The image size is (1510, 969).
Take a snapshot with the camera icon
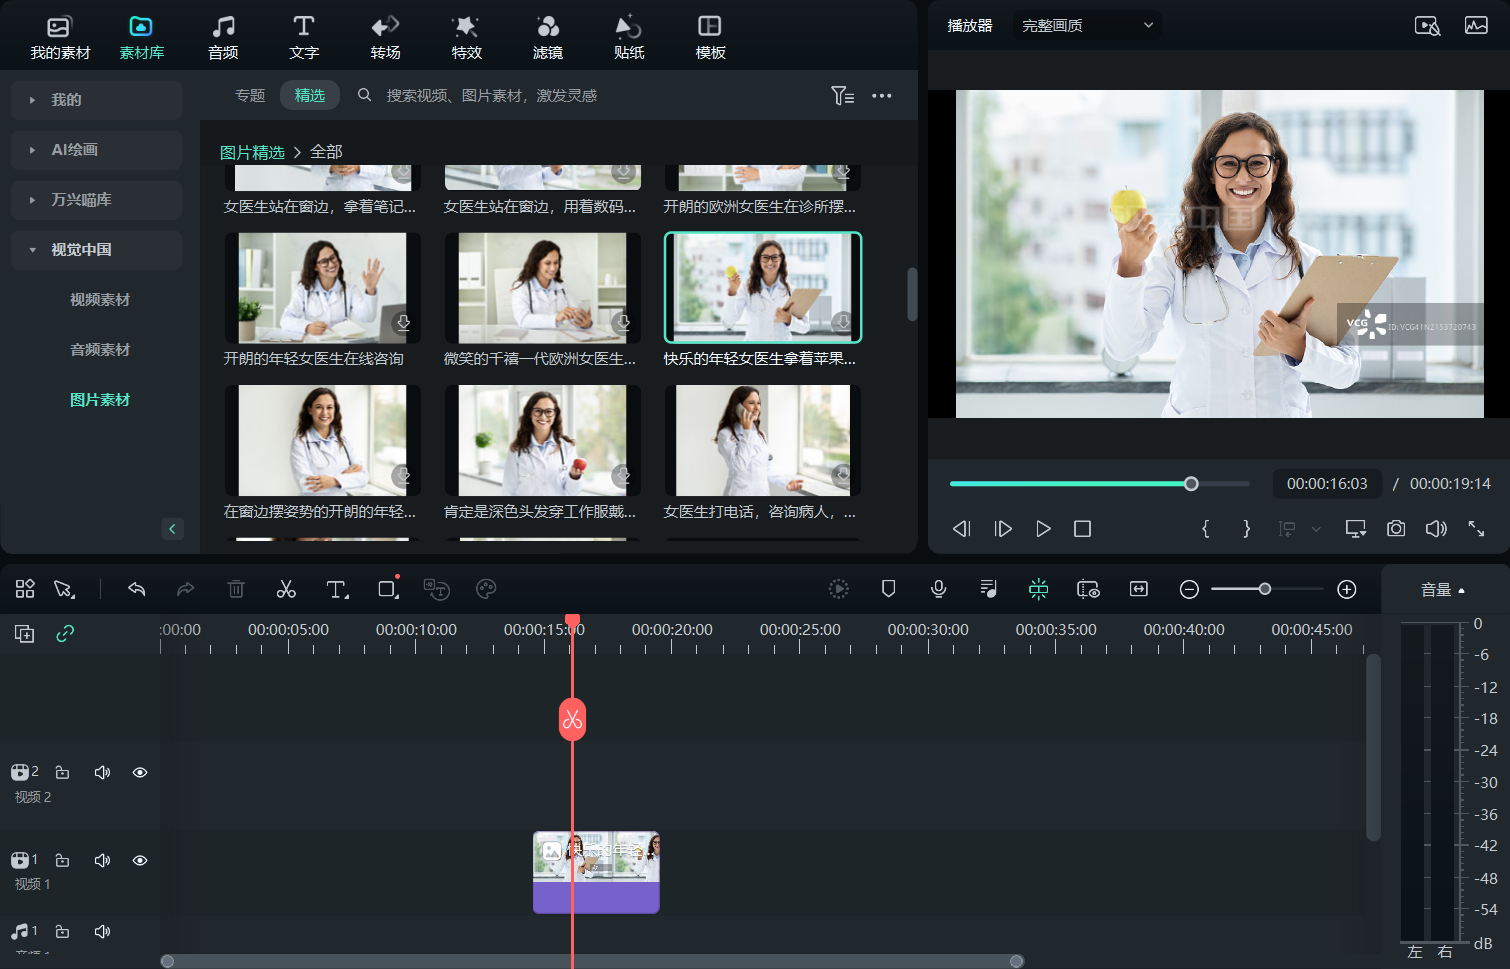pos(1395,528)
